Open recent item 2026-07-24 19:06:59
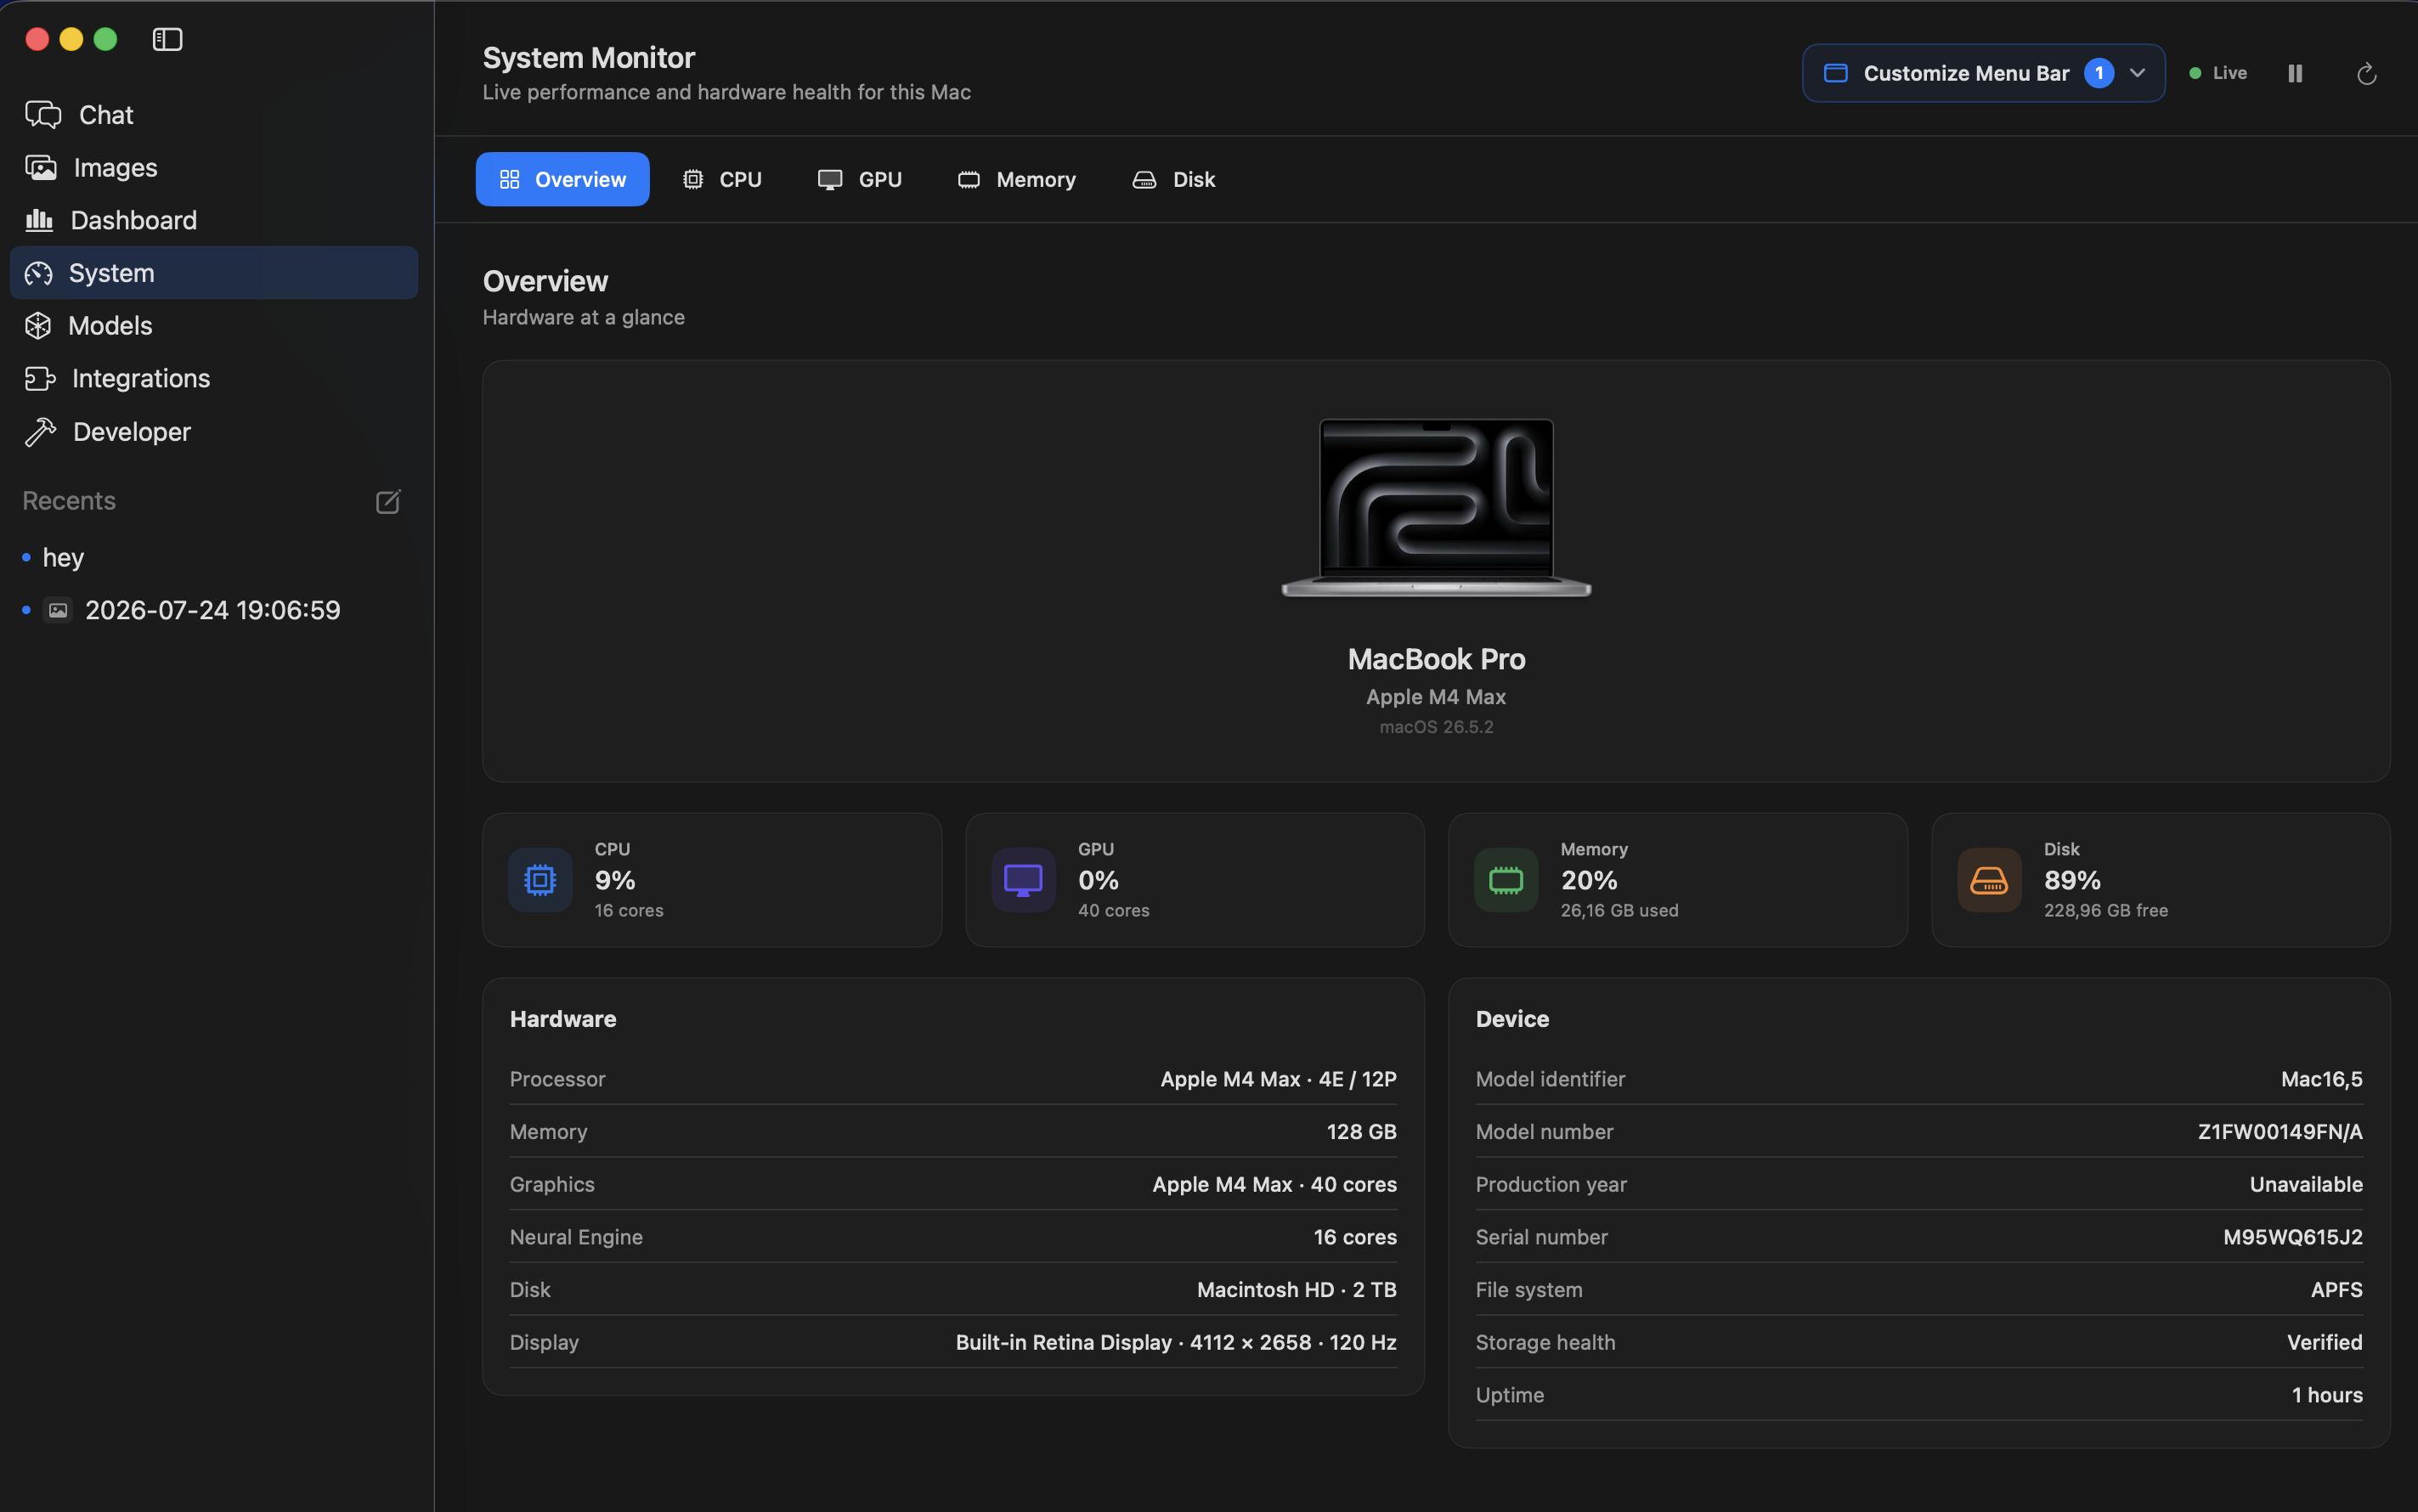Image resolution: width=2418 pixels, height=1512 pixels. (213, 610)
